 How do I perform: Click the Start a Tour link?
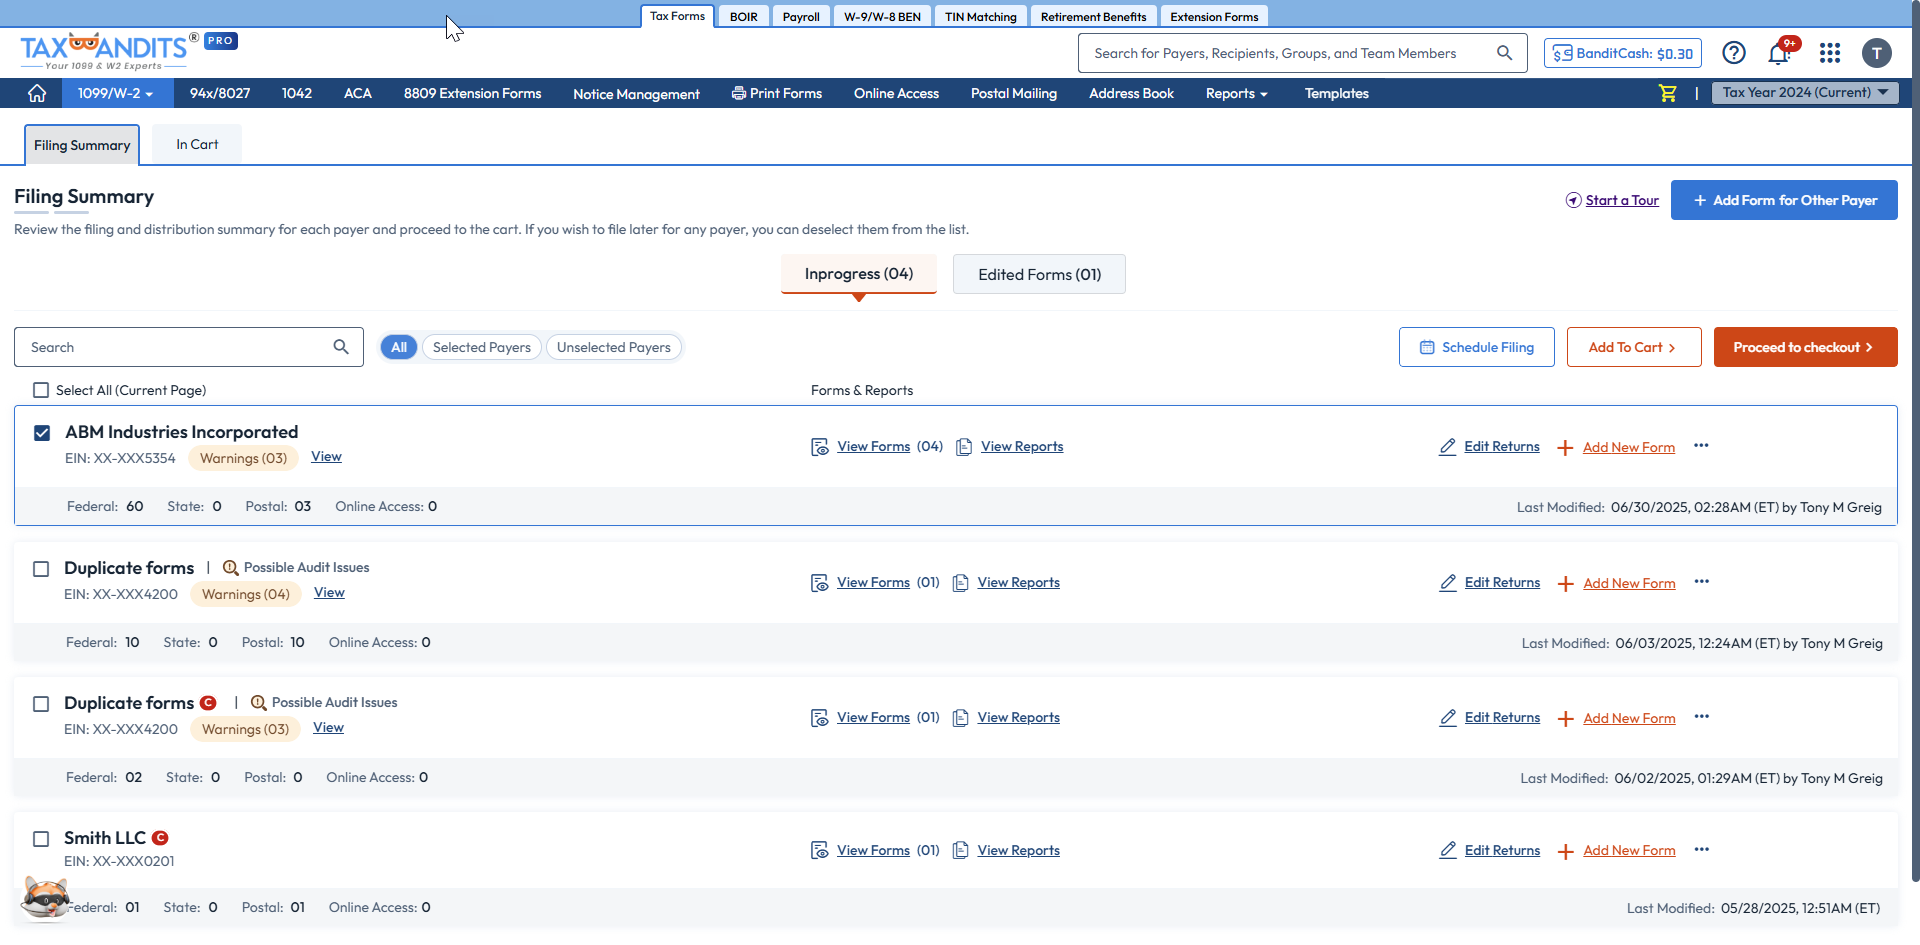[x=1621, y=200]
